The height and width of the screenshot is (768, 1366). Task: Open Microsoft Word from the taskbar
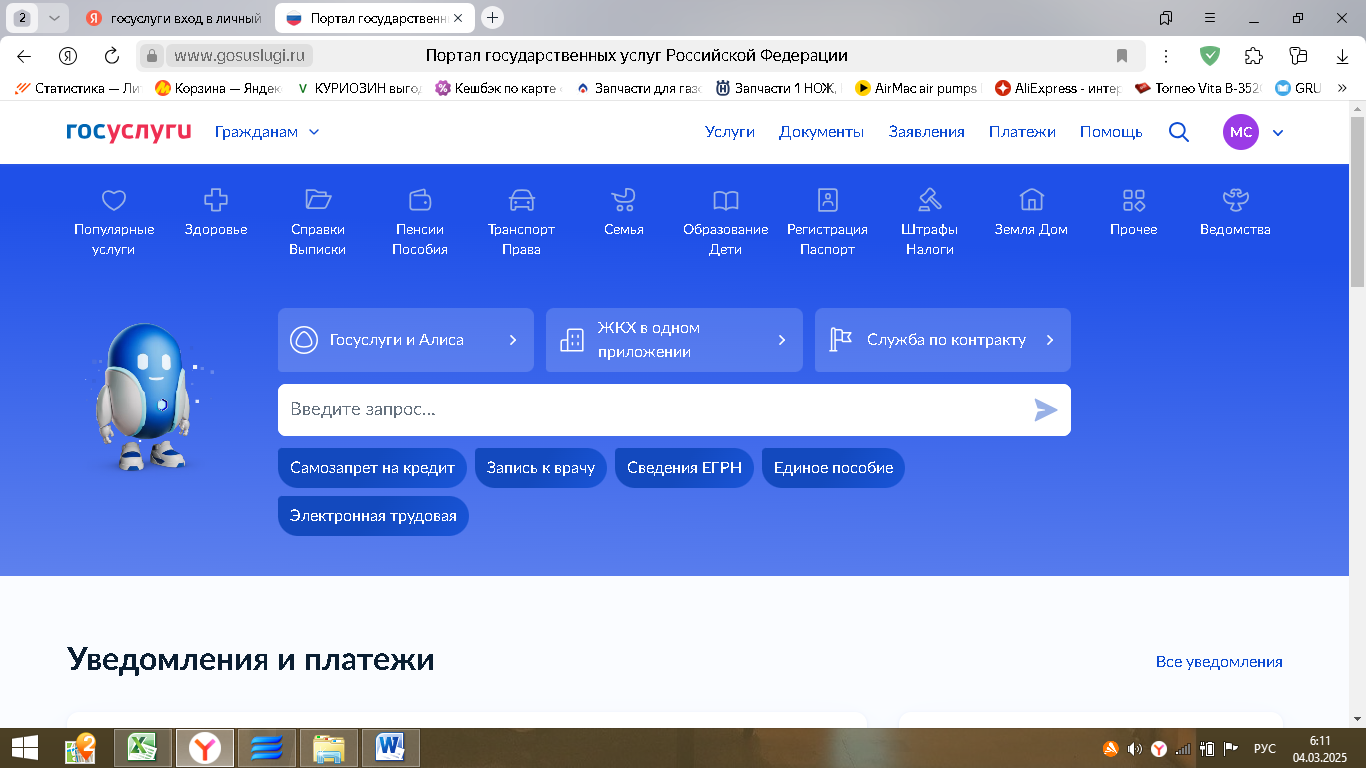[390, 747]
